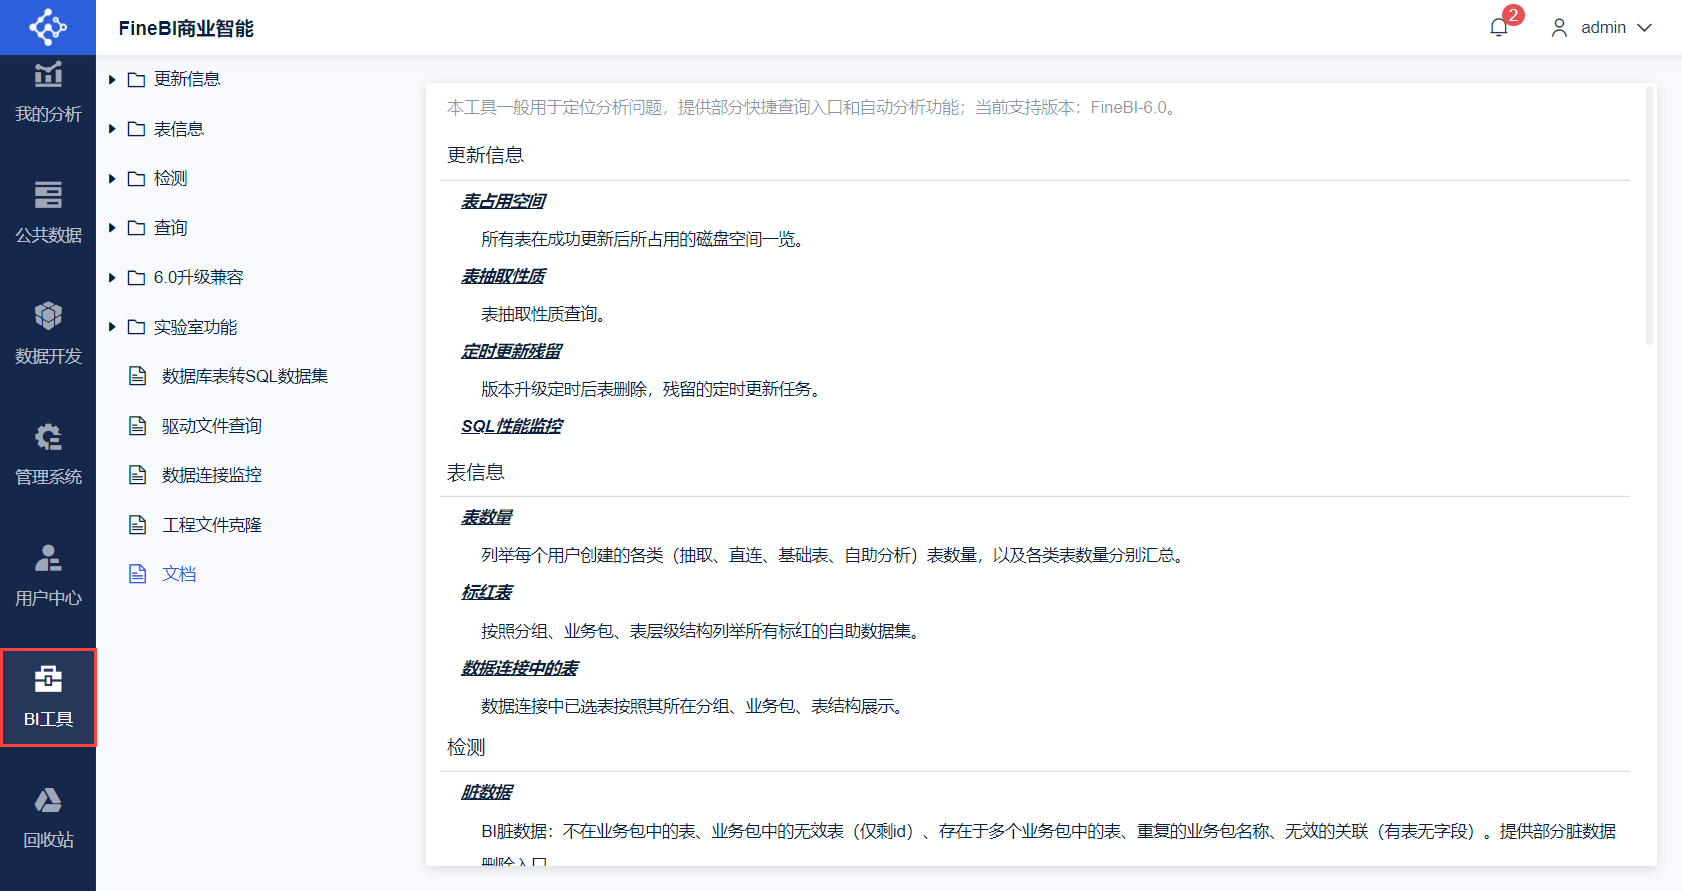
Task: Click the 6.0升级兼容 folder icon
Action: (x=137, y=277)
